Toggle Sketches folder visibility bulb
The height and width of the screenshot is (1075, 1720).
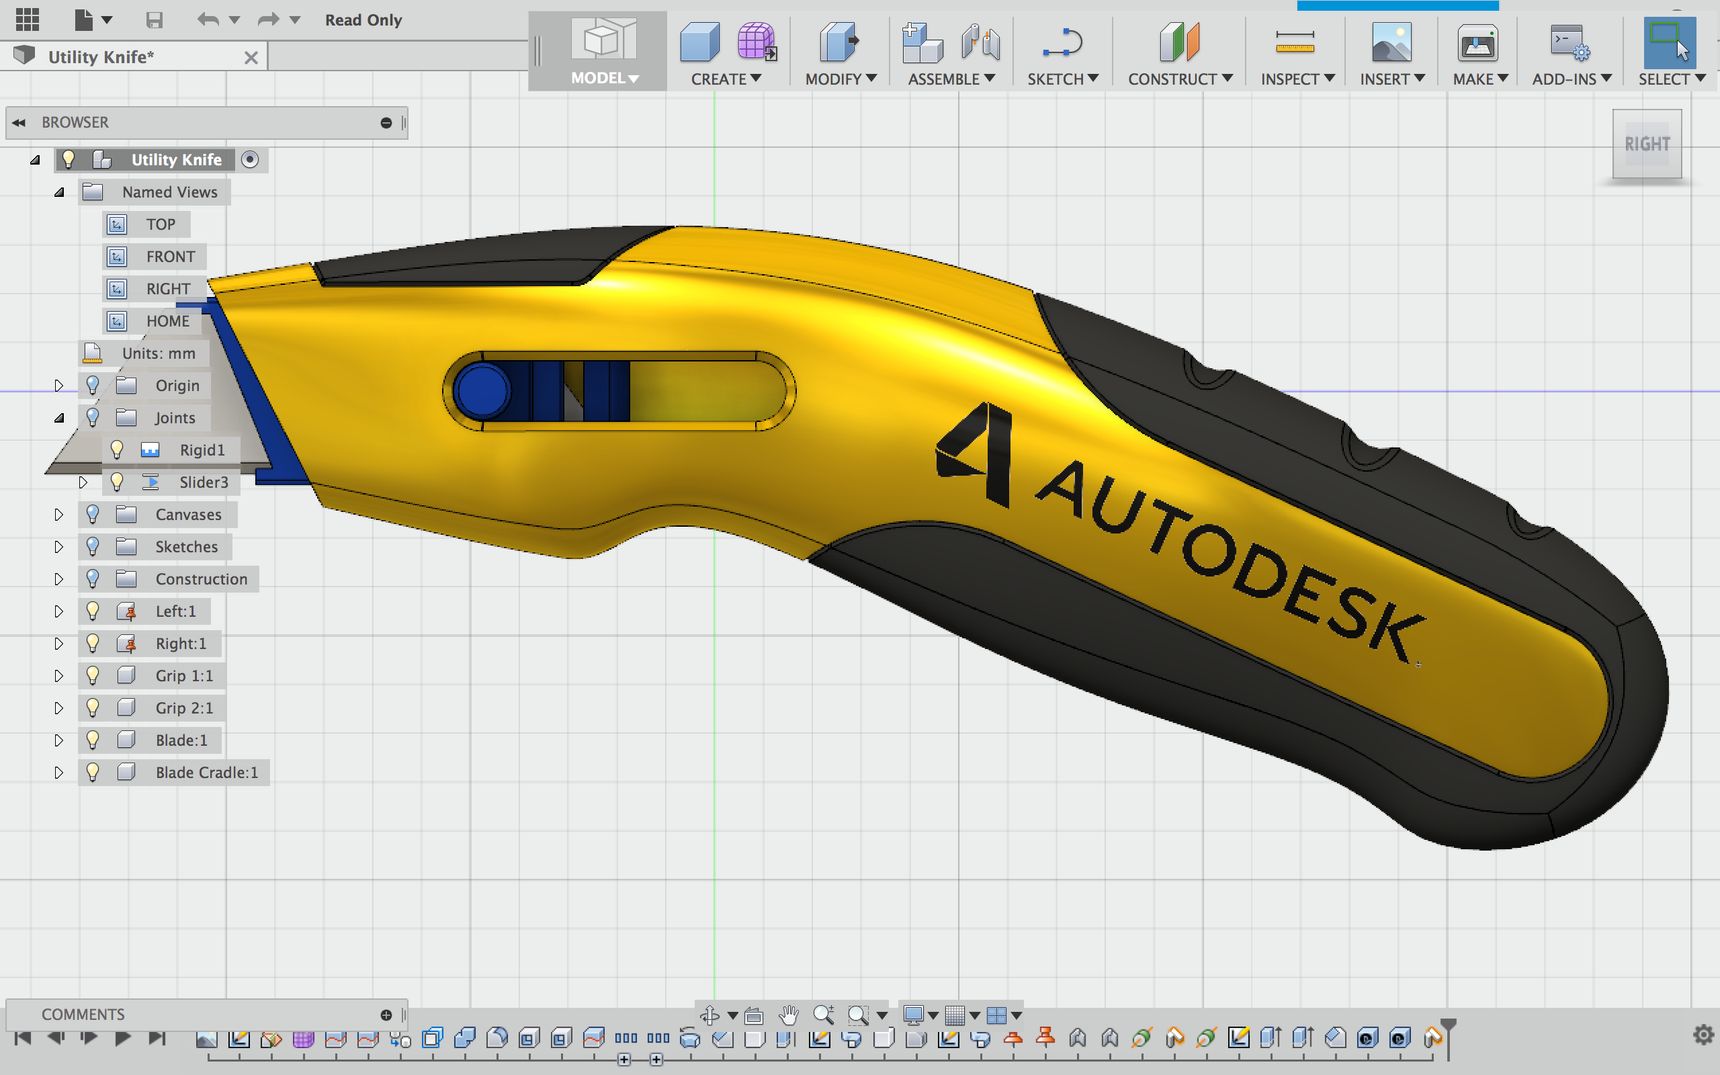(93, 547)
